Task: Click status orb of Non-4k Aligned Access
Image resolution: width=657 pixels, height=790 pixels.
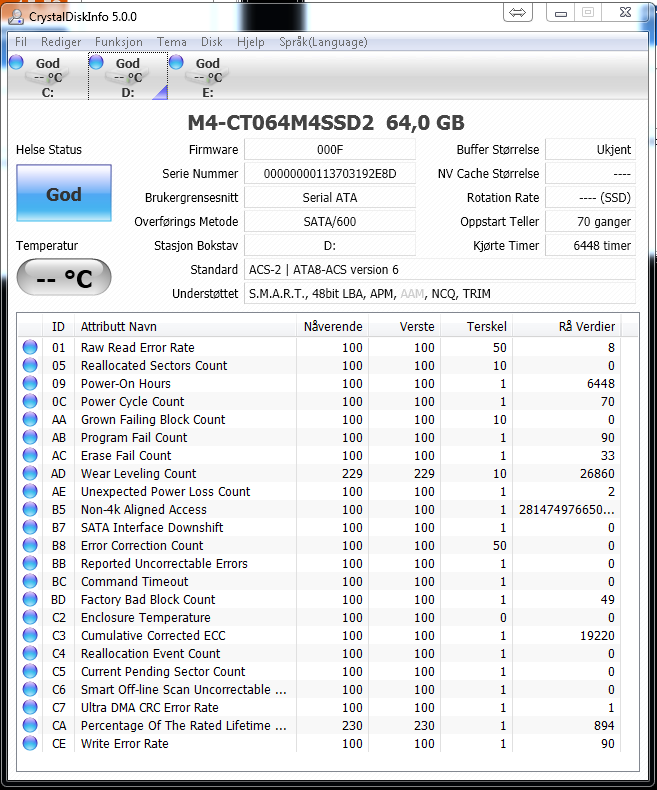Action: (30, 509)
